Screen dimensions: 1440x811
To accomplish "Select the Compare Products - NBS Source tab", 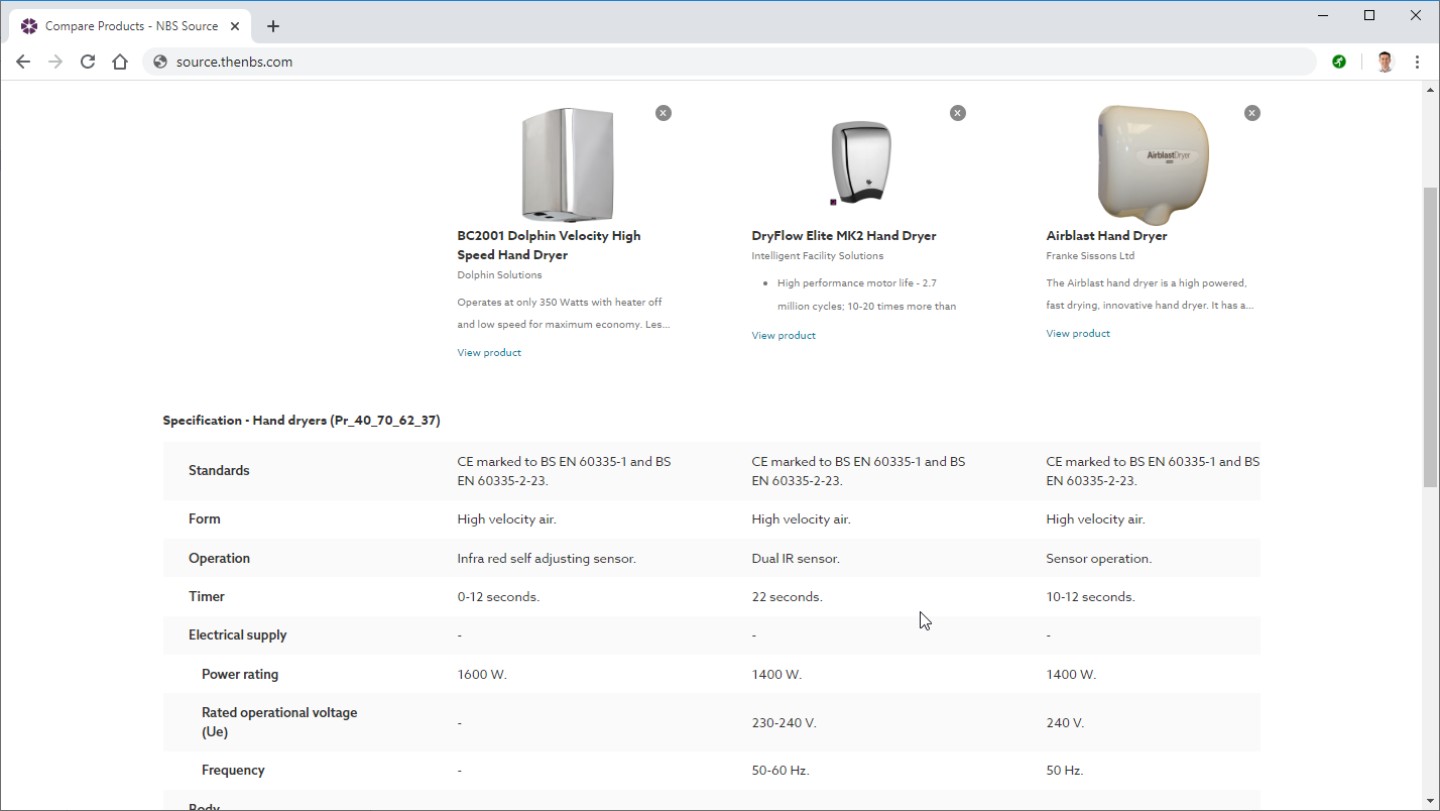I will click(130, 26).
